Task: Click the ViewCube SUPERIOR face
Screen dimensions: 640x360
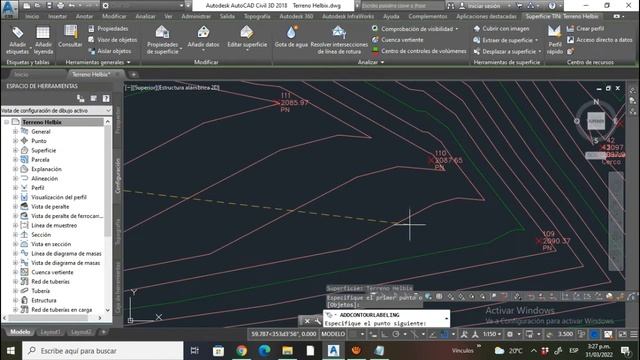Action: (596, 121)
